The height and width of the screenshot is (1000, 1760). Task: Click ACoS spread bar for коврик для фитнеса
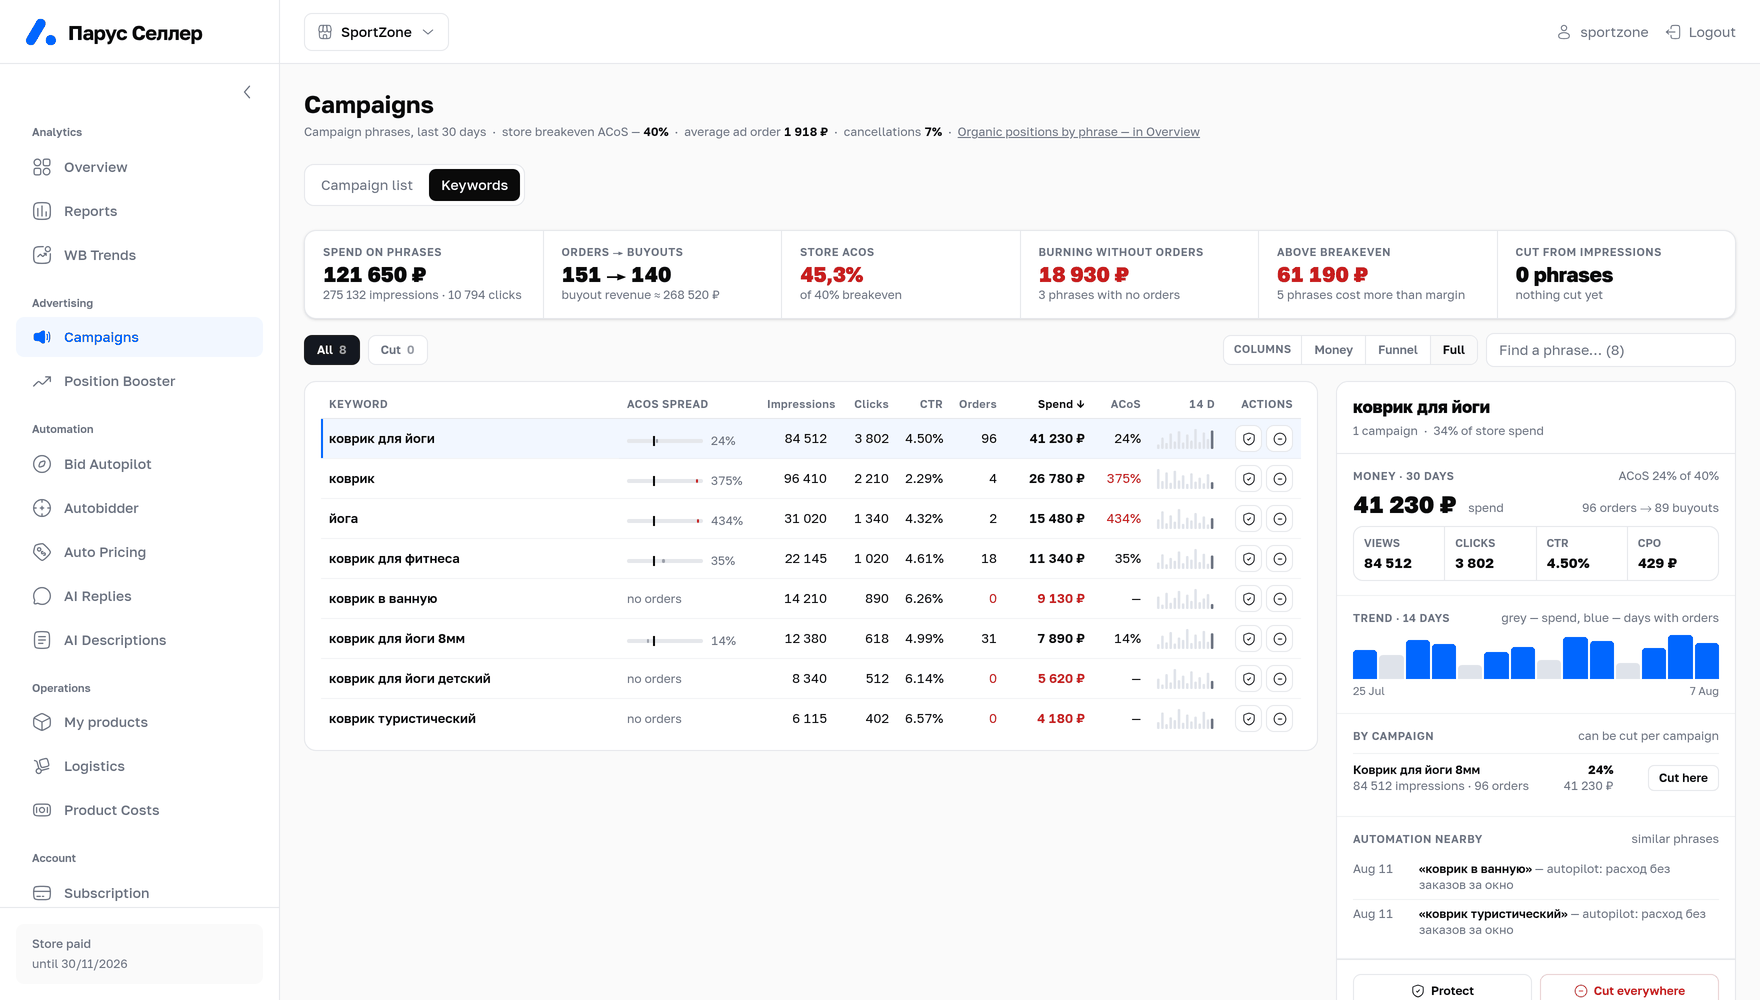click(664, 561)
